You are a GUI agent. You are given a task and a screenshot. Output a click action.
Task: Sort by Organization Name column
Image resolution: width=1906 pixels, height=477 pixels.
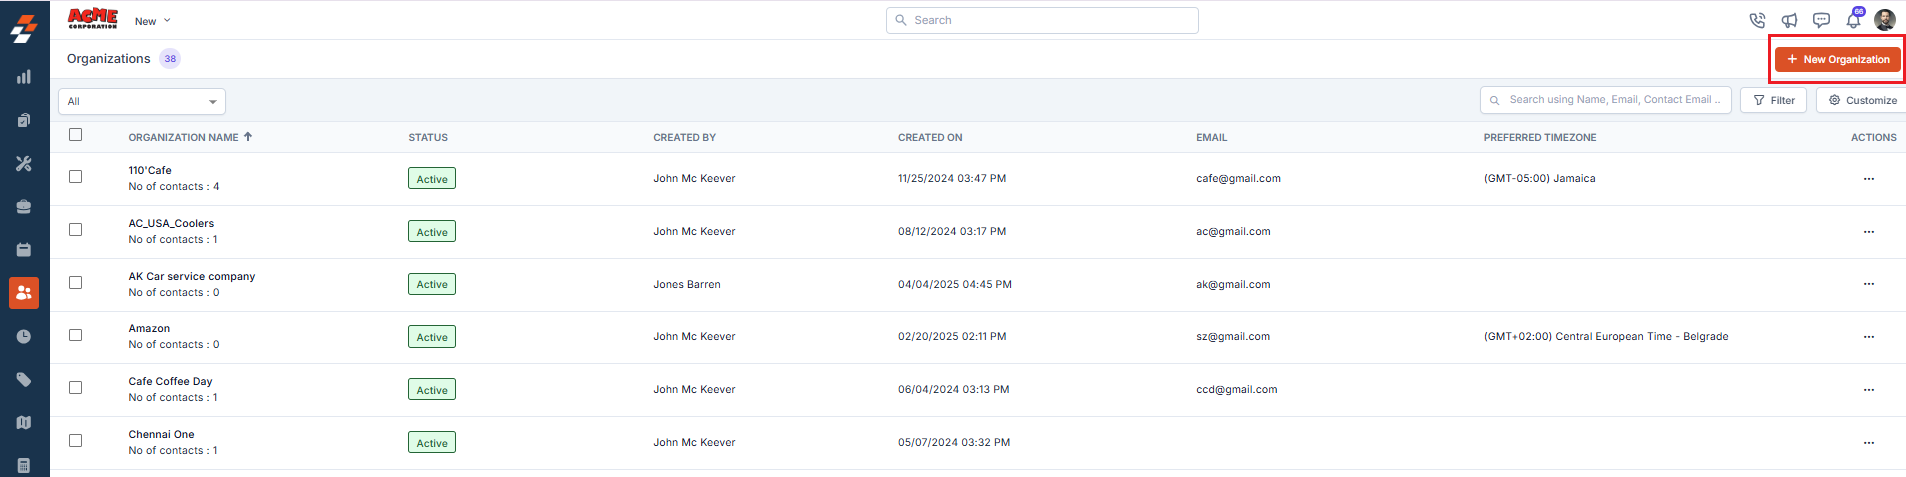coord(190,137)
